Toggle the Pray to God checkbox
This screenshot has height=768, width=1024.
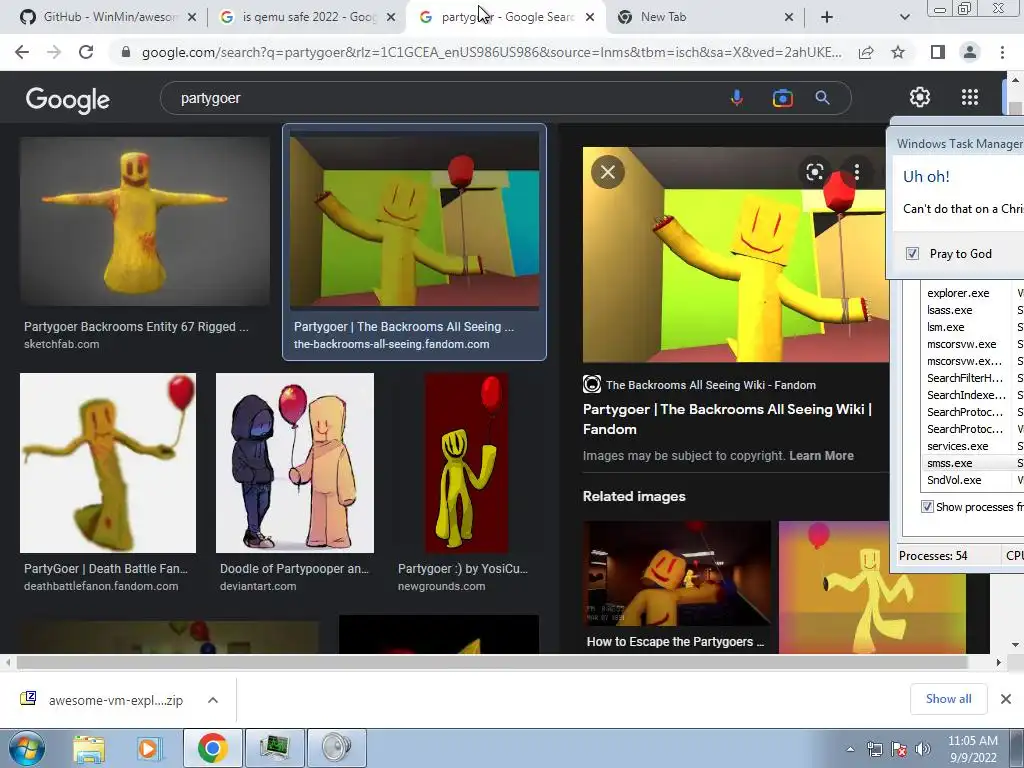pos(912,253)
